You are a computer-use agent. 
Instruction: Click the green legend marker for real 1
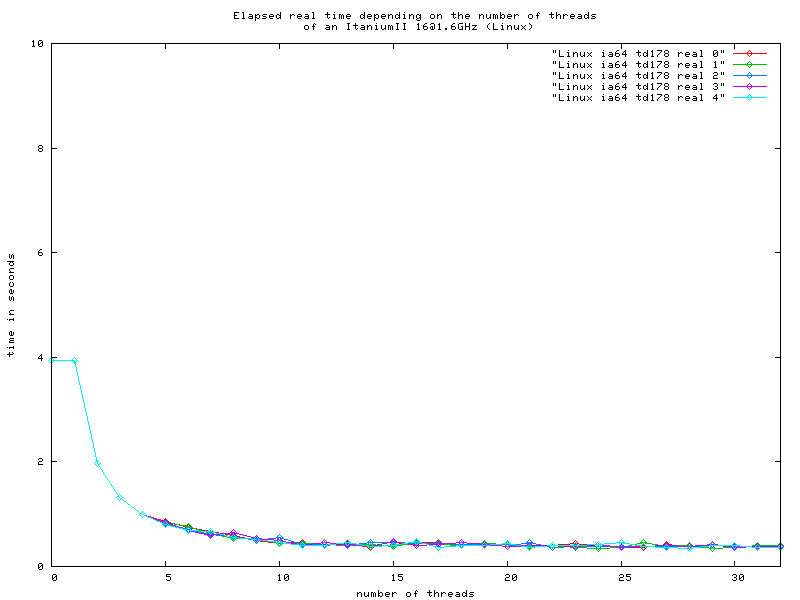tap(749, 64)
